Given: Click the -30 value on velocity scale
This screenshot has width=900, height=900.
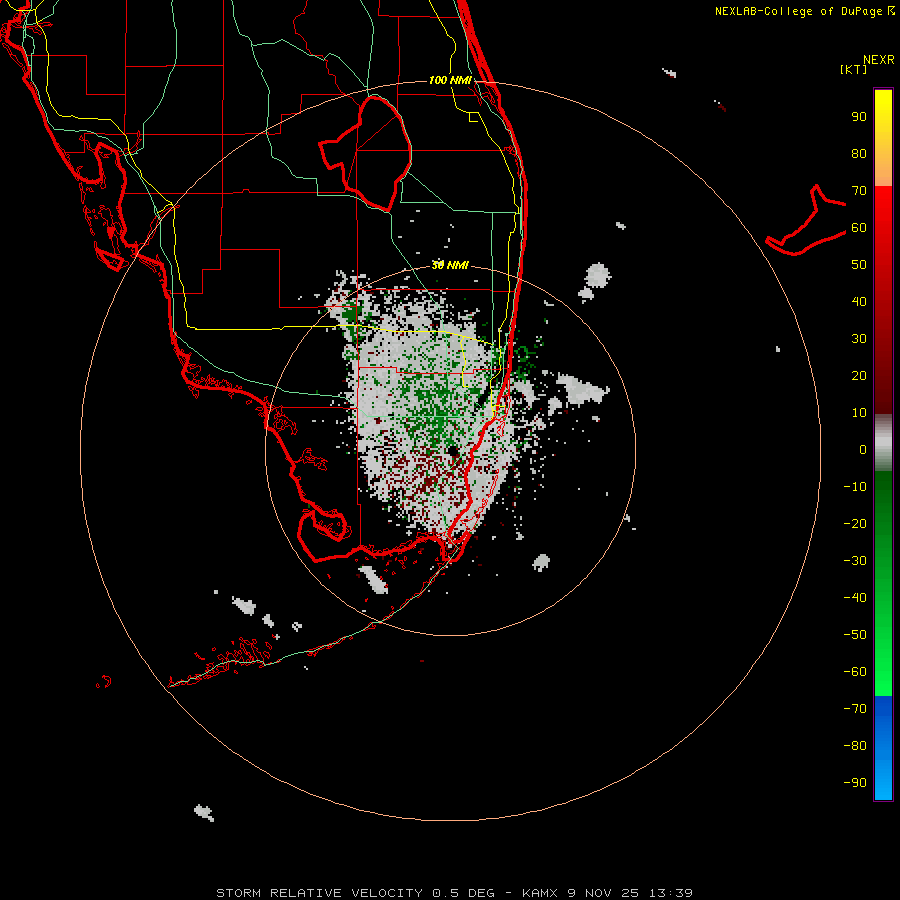Looking at the screenshot, I should tap(855, 561).
